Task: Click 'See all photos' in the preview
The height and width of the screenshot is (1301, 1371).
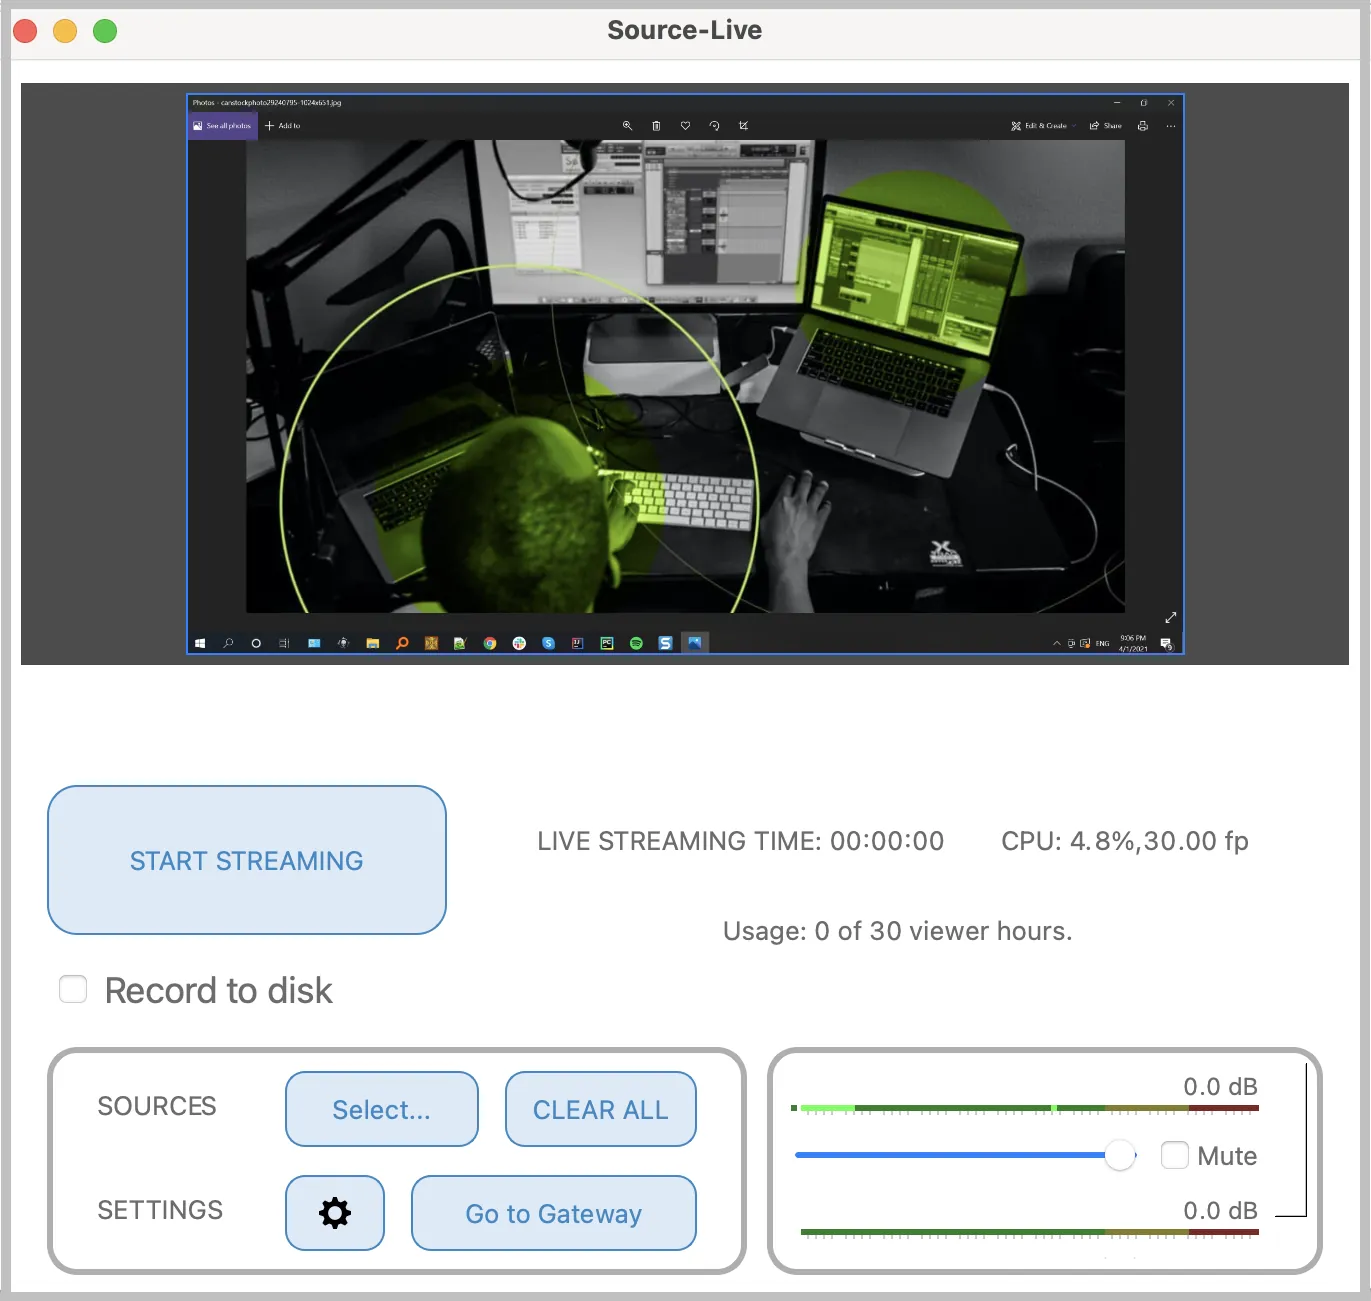Action: 223,126
